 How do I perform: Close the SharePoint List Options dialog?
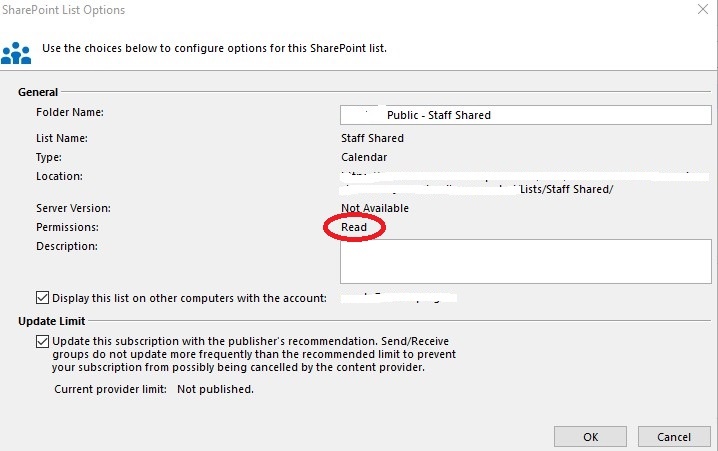point(702,9)
